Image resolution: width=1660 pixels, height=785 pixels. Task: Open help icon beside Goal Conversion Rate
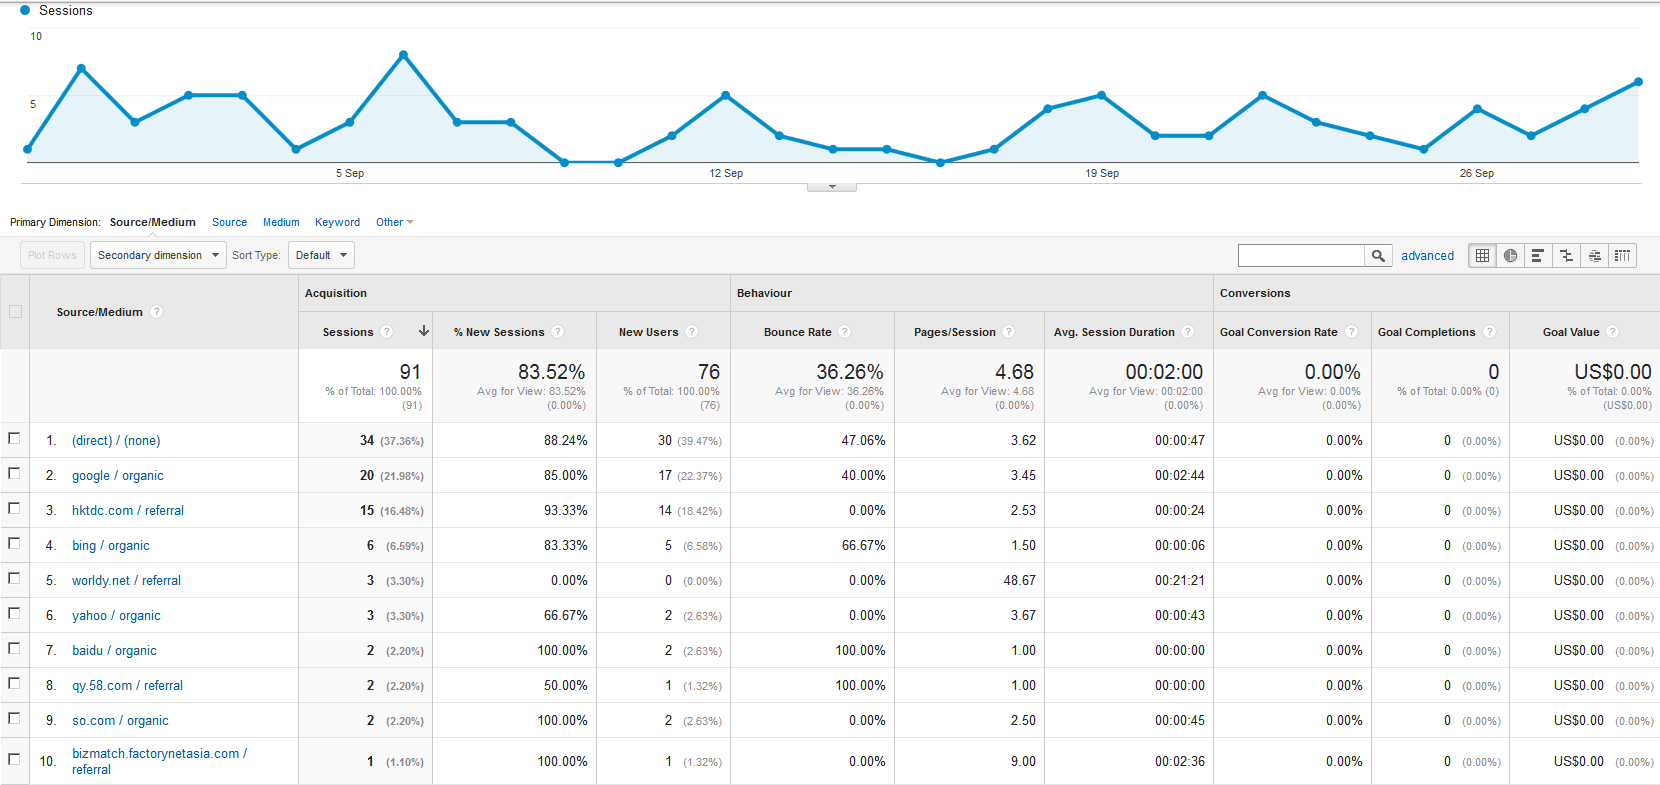tap(1352, 332)
